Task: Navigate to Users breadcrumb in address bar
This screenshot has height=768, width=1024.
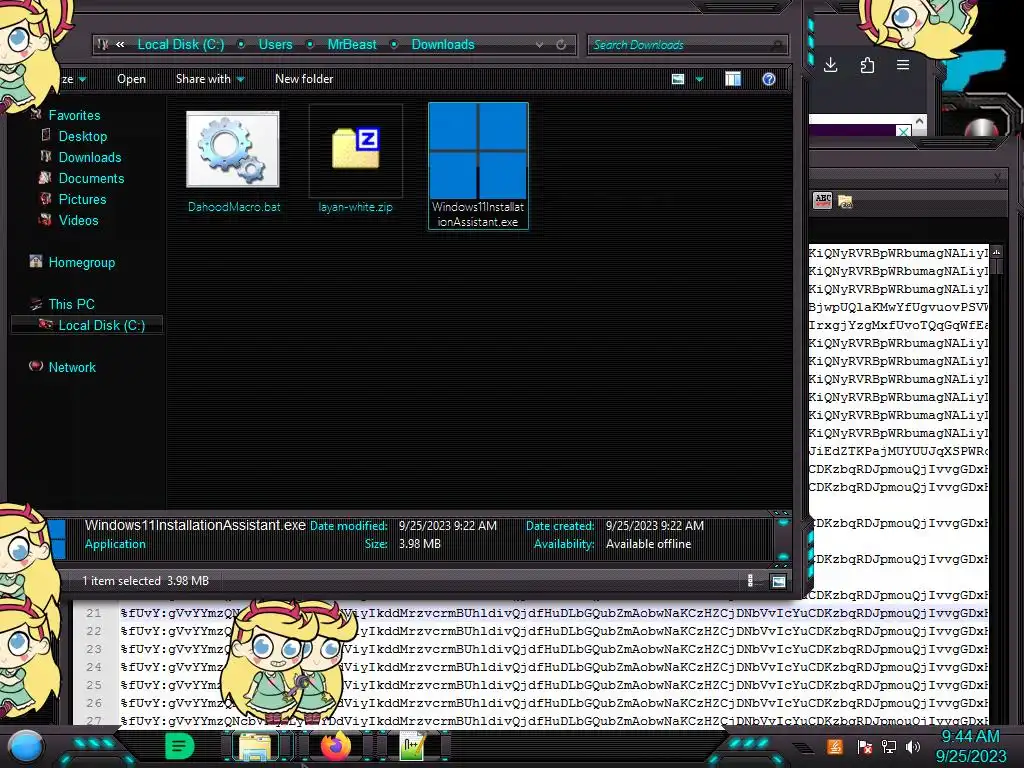Action: click(275, 44)
